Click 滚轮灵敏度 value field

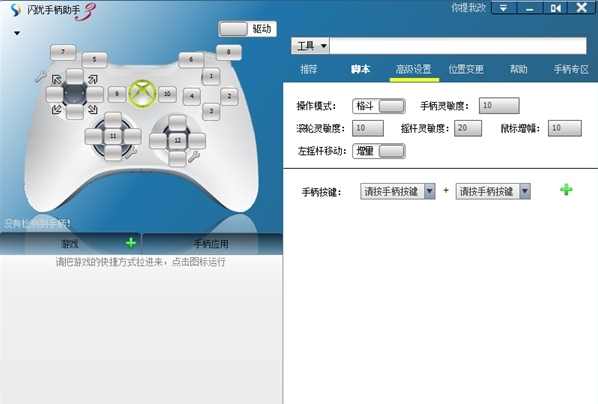point(368,128)
